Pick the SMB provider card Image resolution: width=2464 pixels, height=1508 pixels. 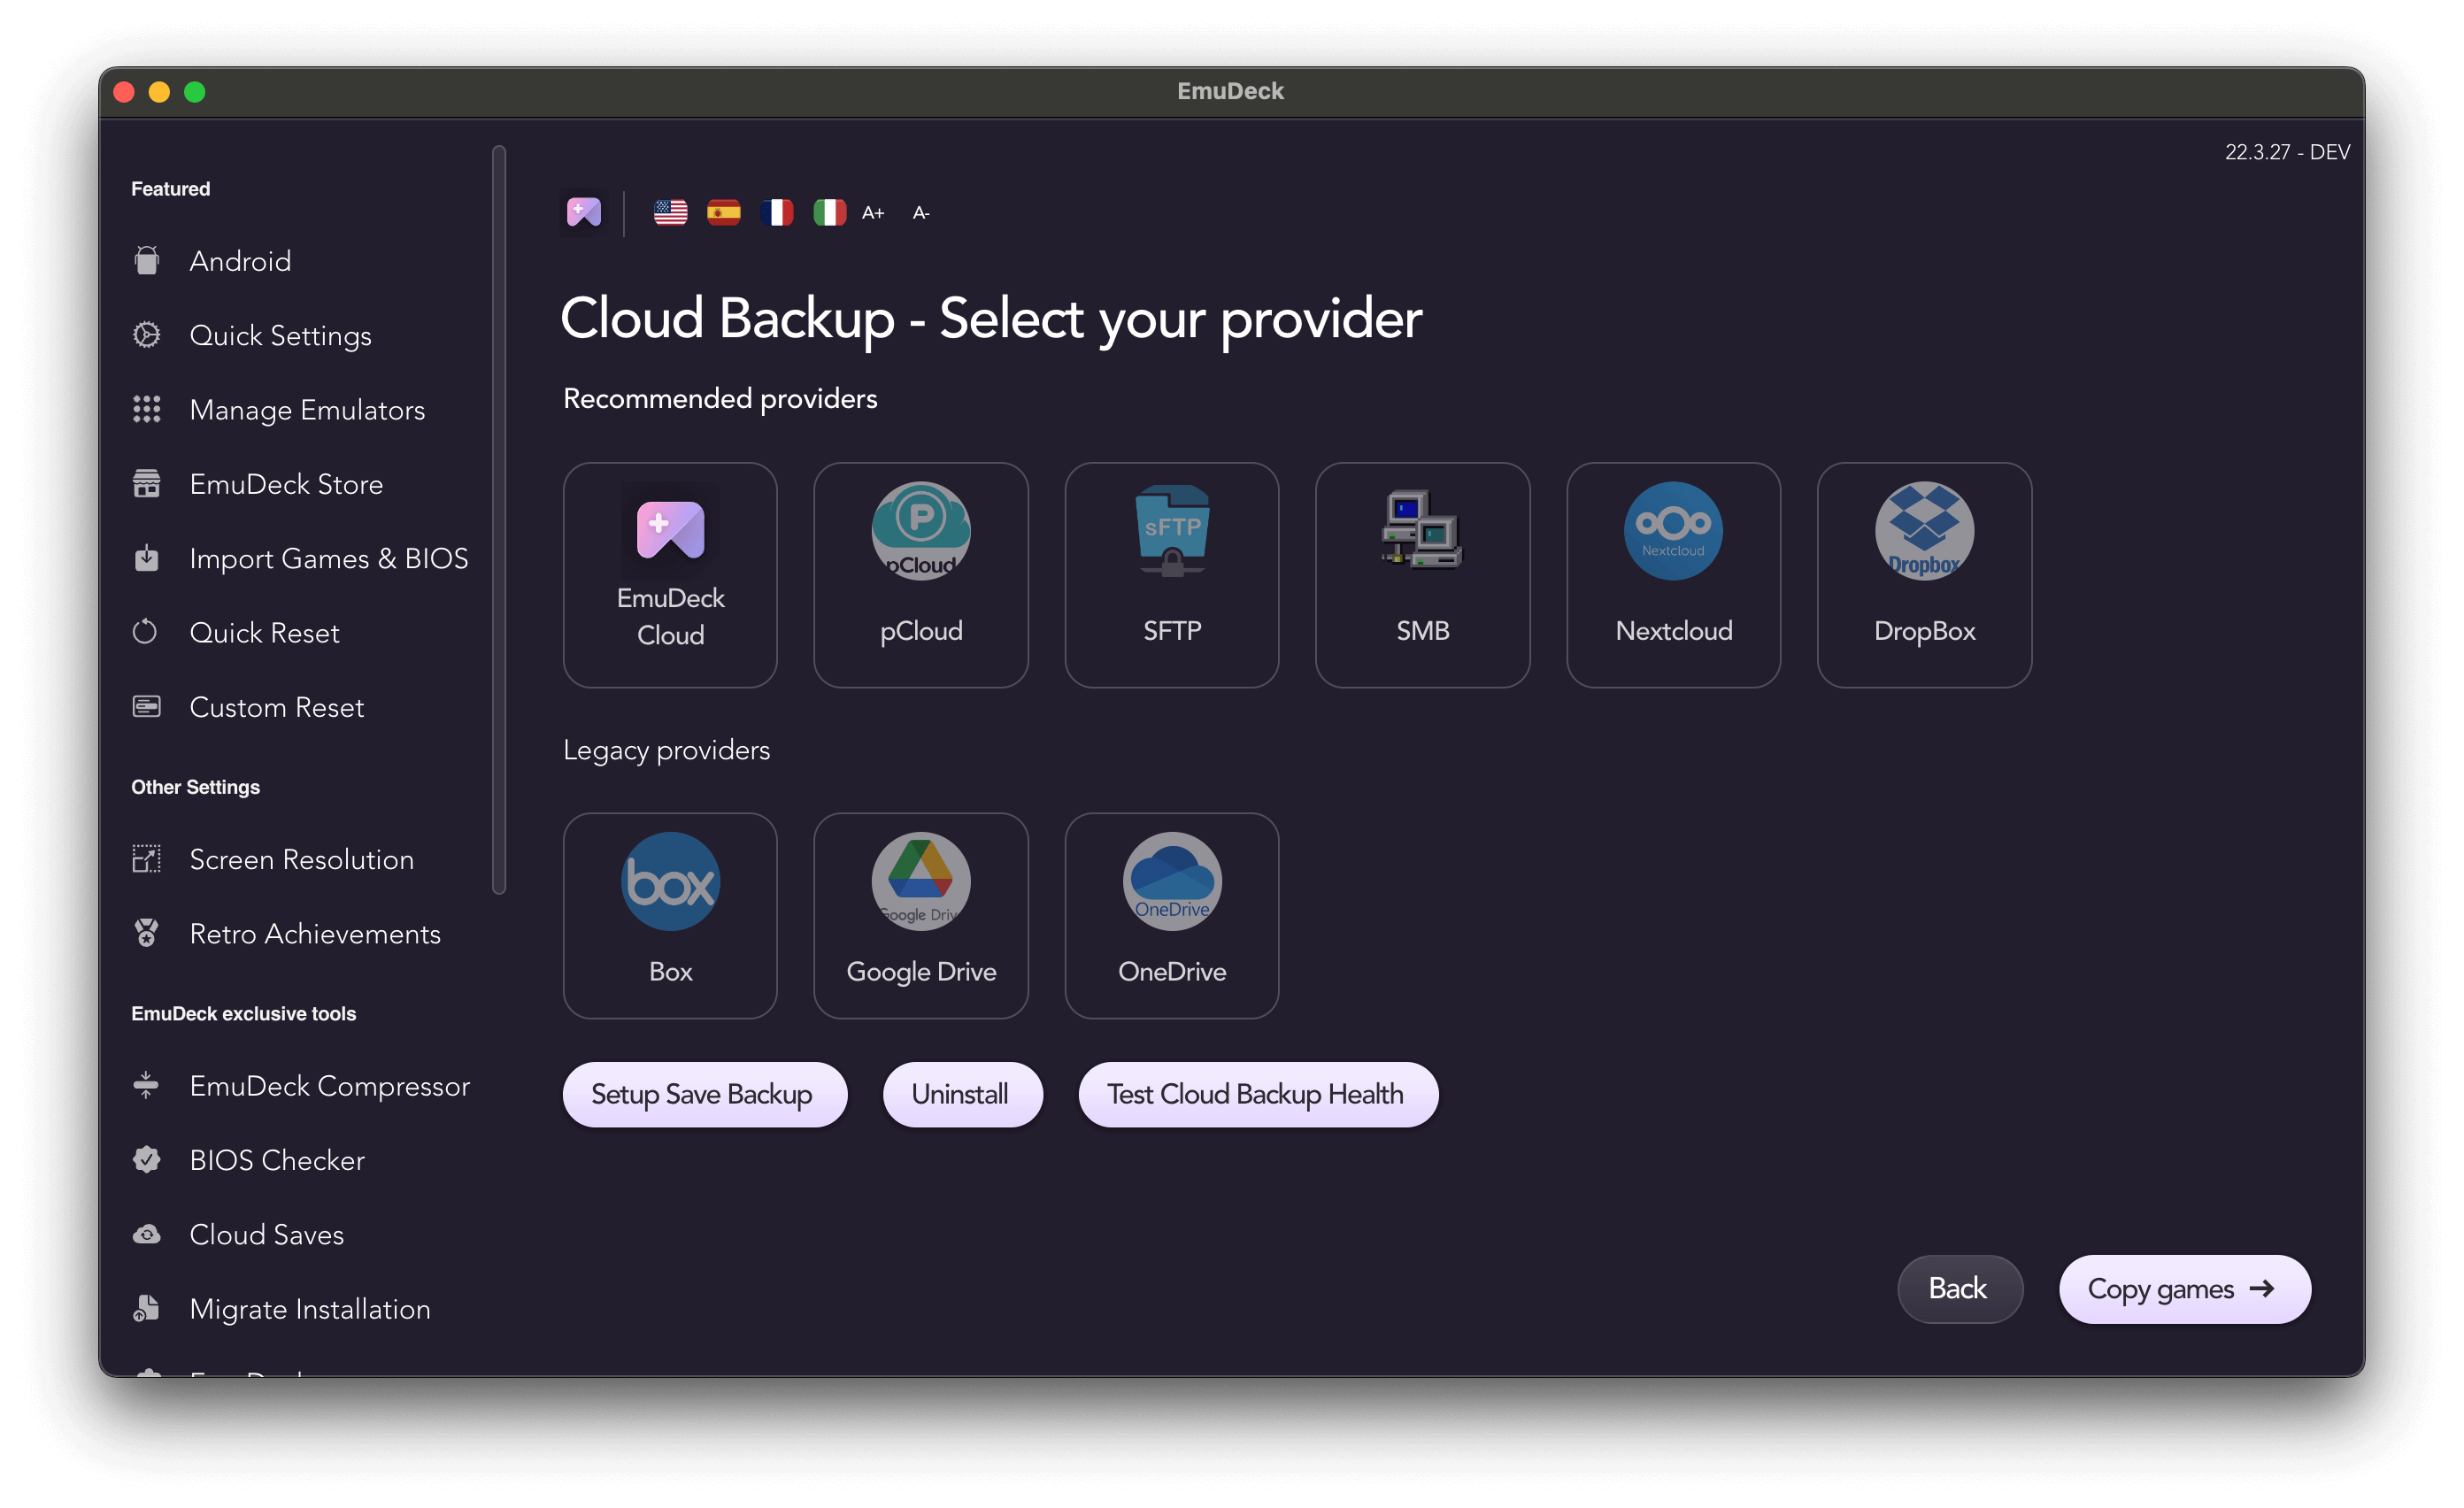point(1423,575)
